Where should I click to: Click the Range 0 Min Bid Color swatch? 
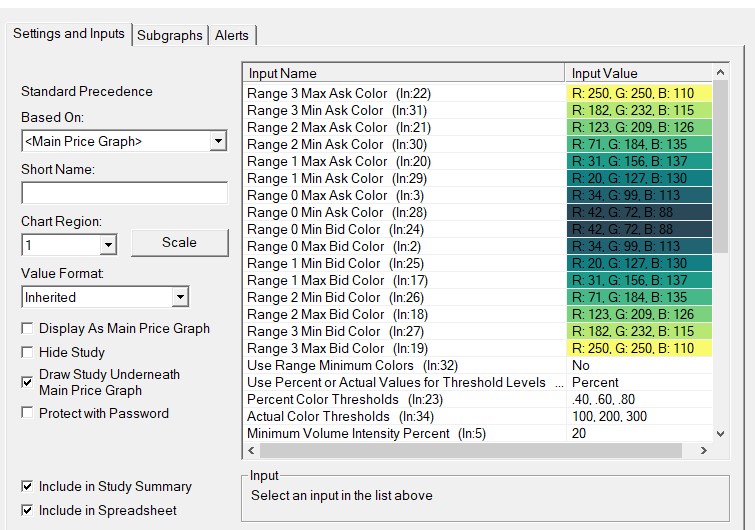pyautogui.click(x=638, y=229)
